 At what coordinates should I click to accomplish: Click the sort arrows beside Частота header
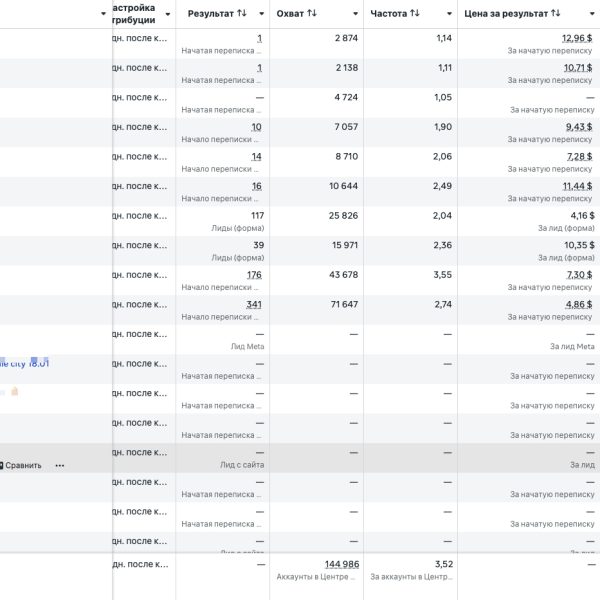(x=415, y=14)
